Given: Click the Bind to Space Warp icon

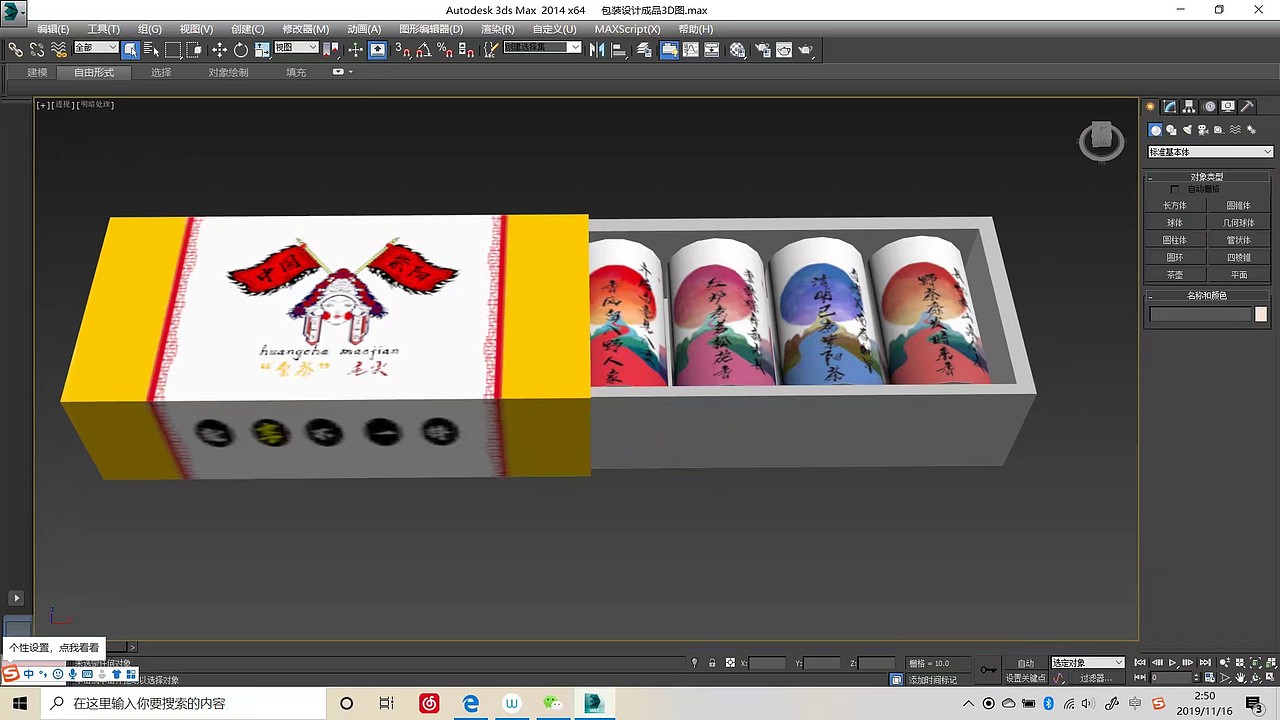Looking at the screenshot, I should tap(59, 49).
